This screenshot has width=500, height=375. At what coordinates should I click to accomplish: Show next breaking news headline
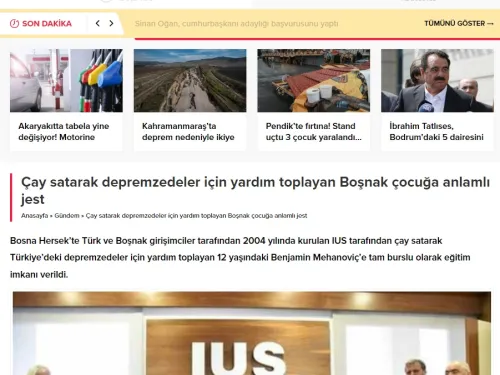point(111,23)
